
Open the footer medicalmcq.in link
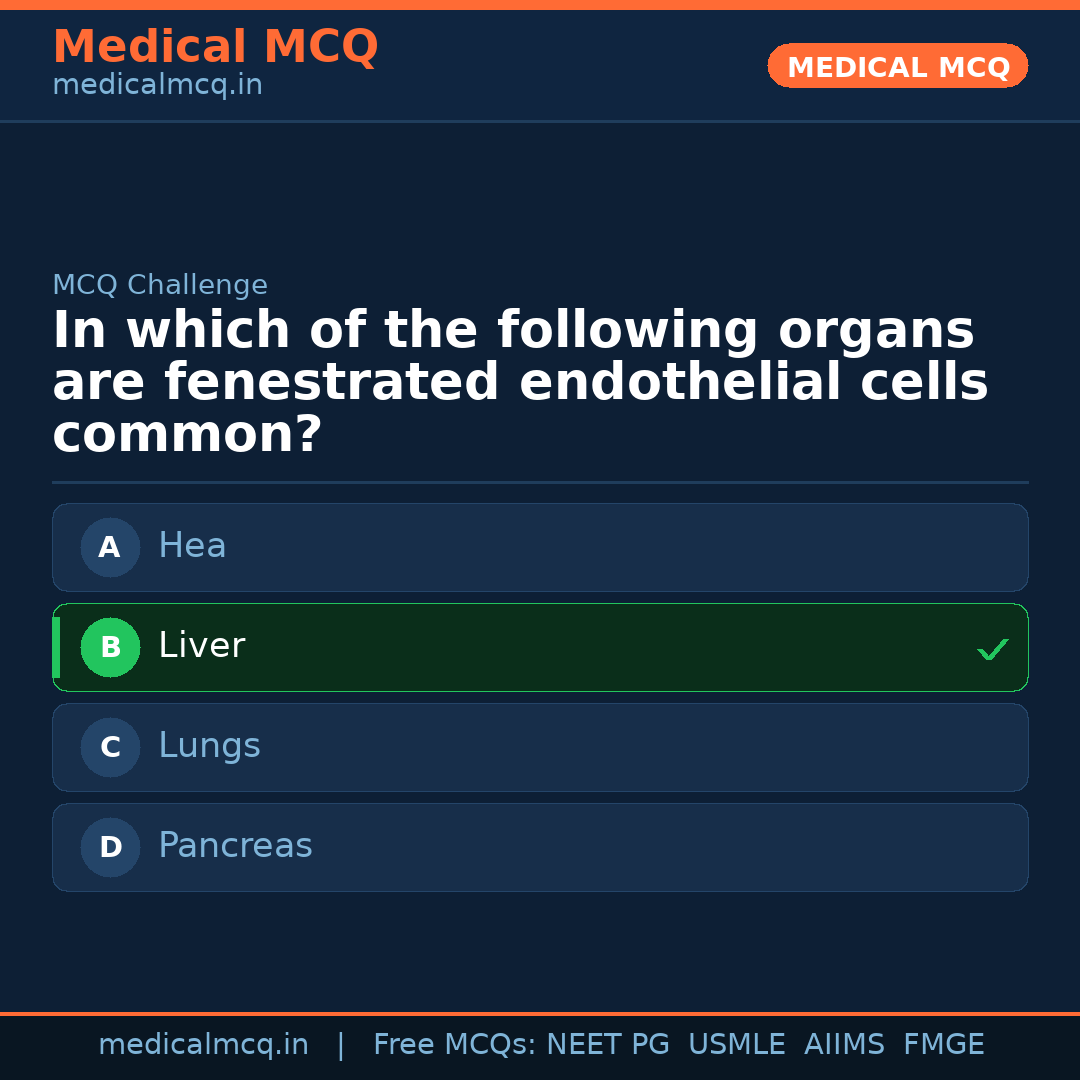click(x=203, y=1045)
